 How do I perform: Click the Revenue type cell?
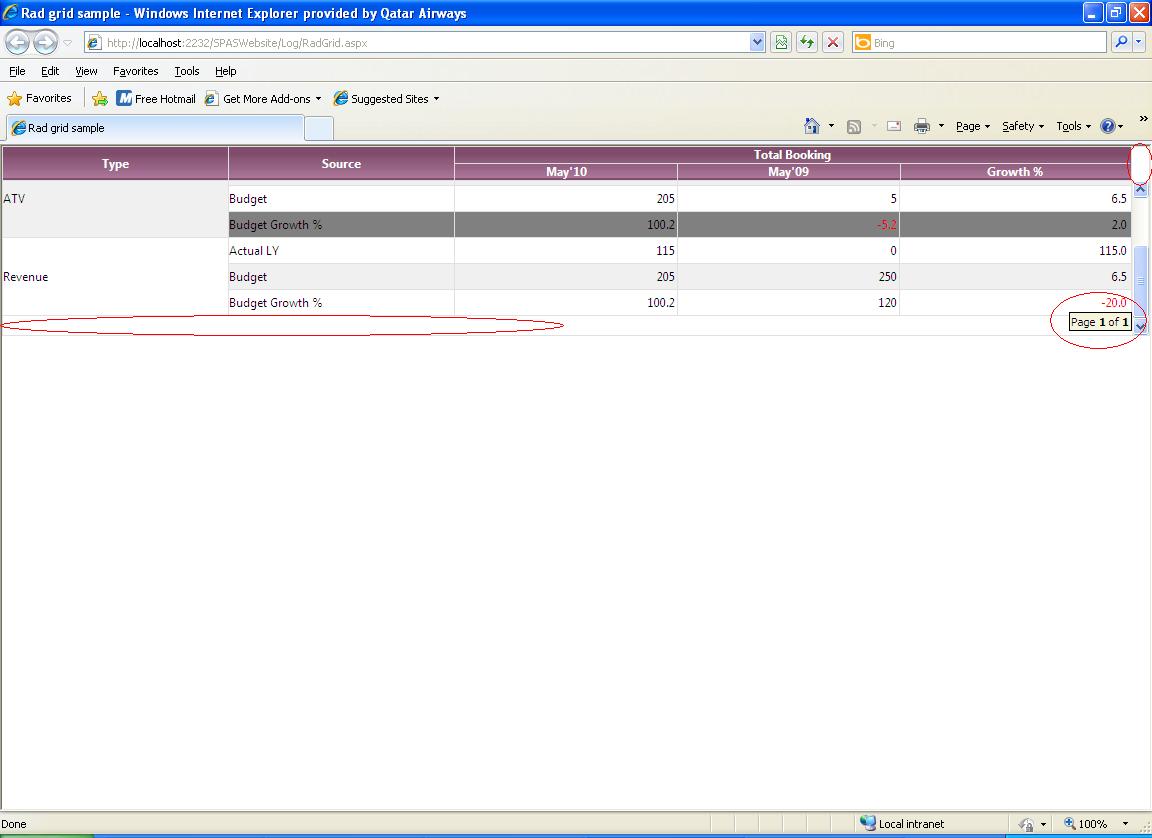(x=115, y=277)
